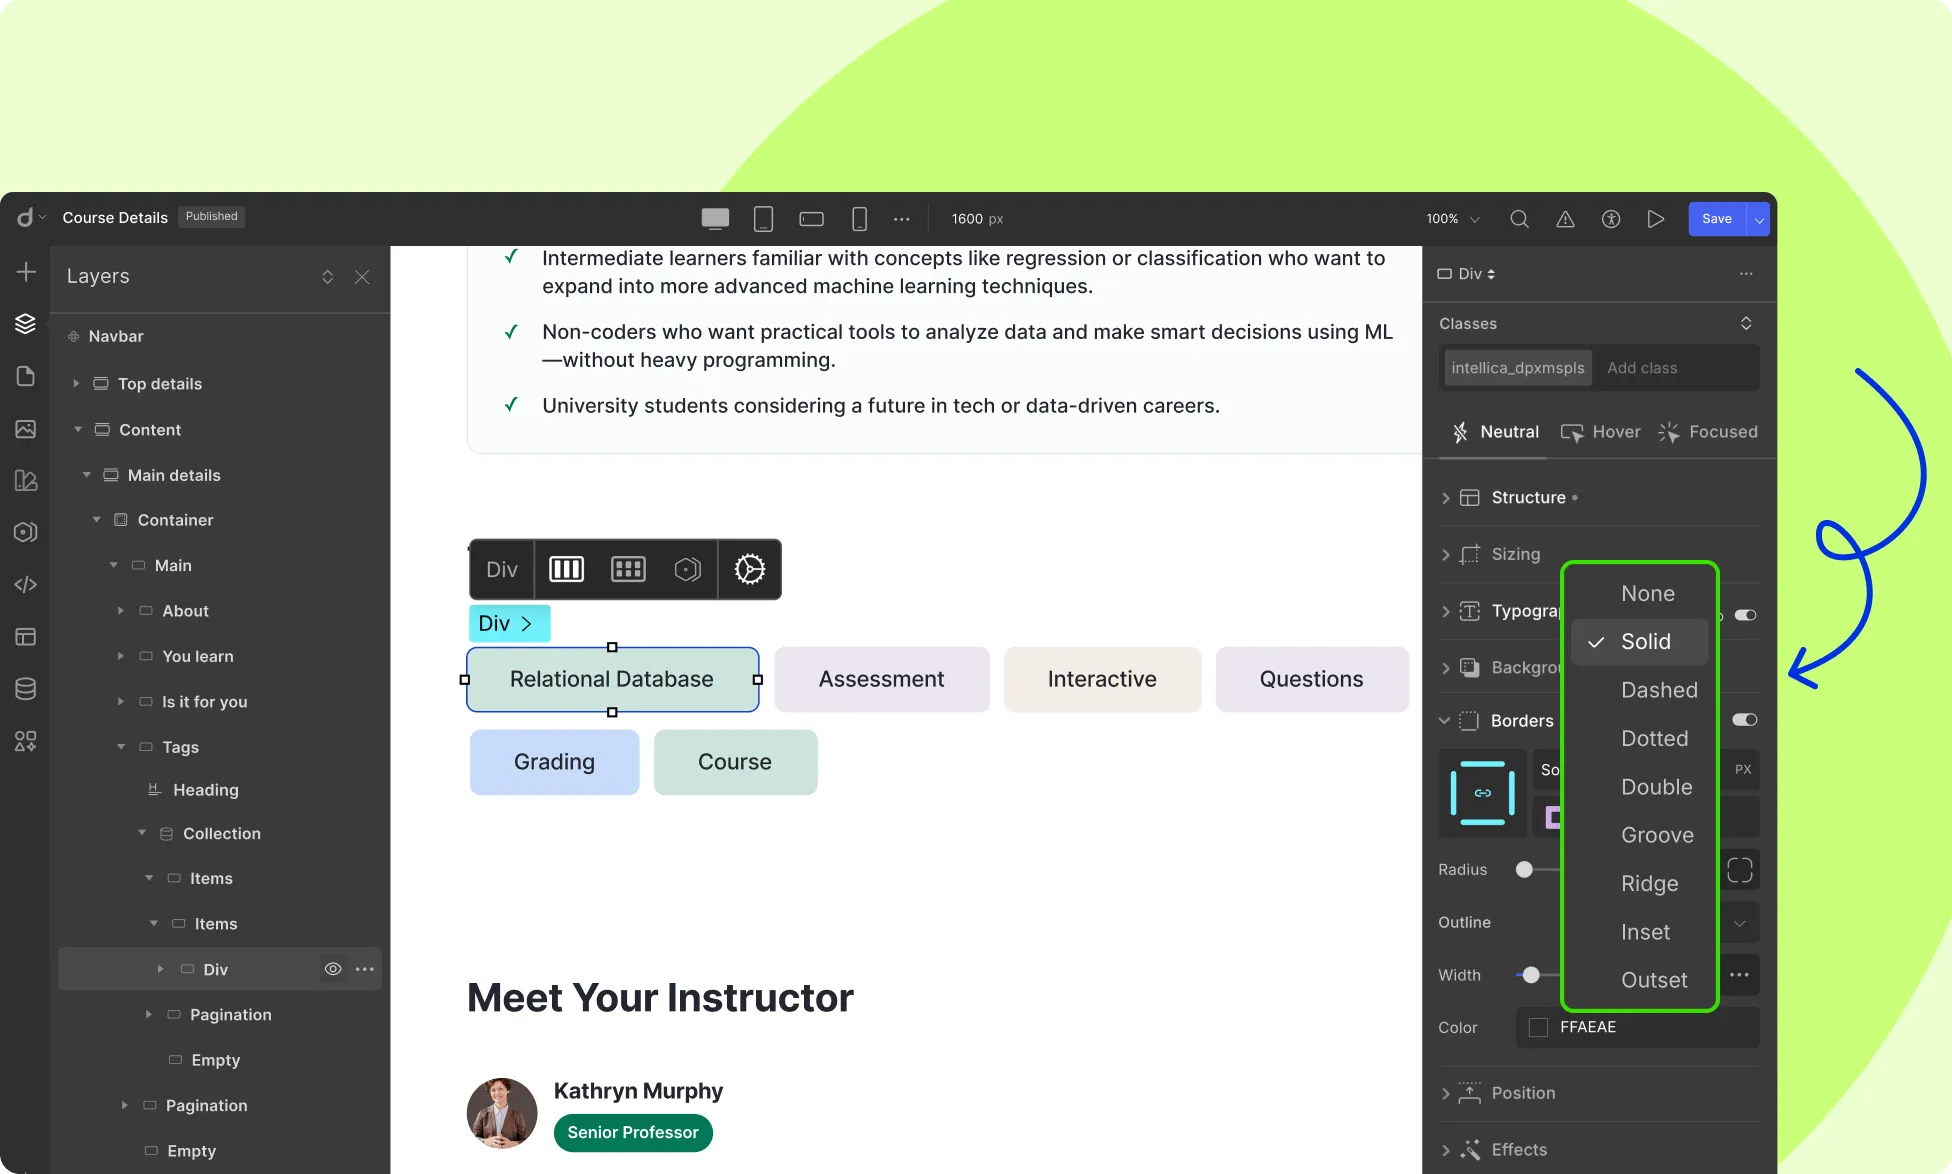Open the Media images icon in sidebar
The height and width of the screenshot is (1174, 1952).
click(26, 429)
